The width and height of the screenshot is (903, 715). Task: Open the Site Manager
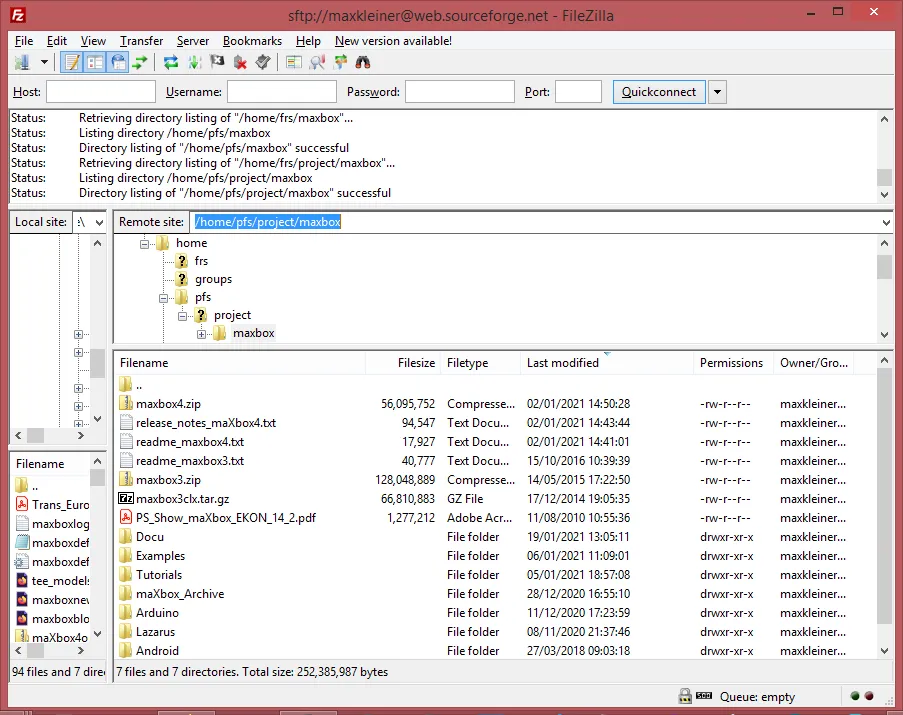24,62
